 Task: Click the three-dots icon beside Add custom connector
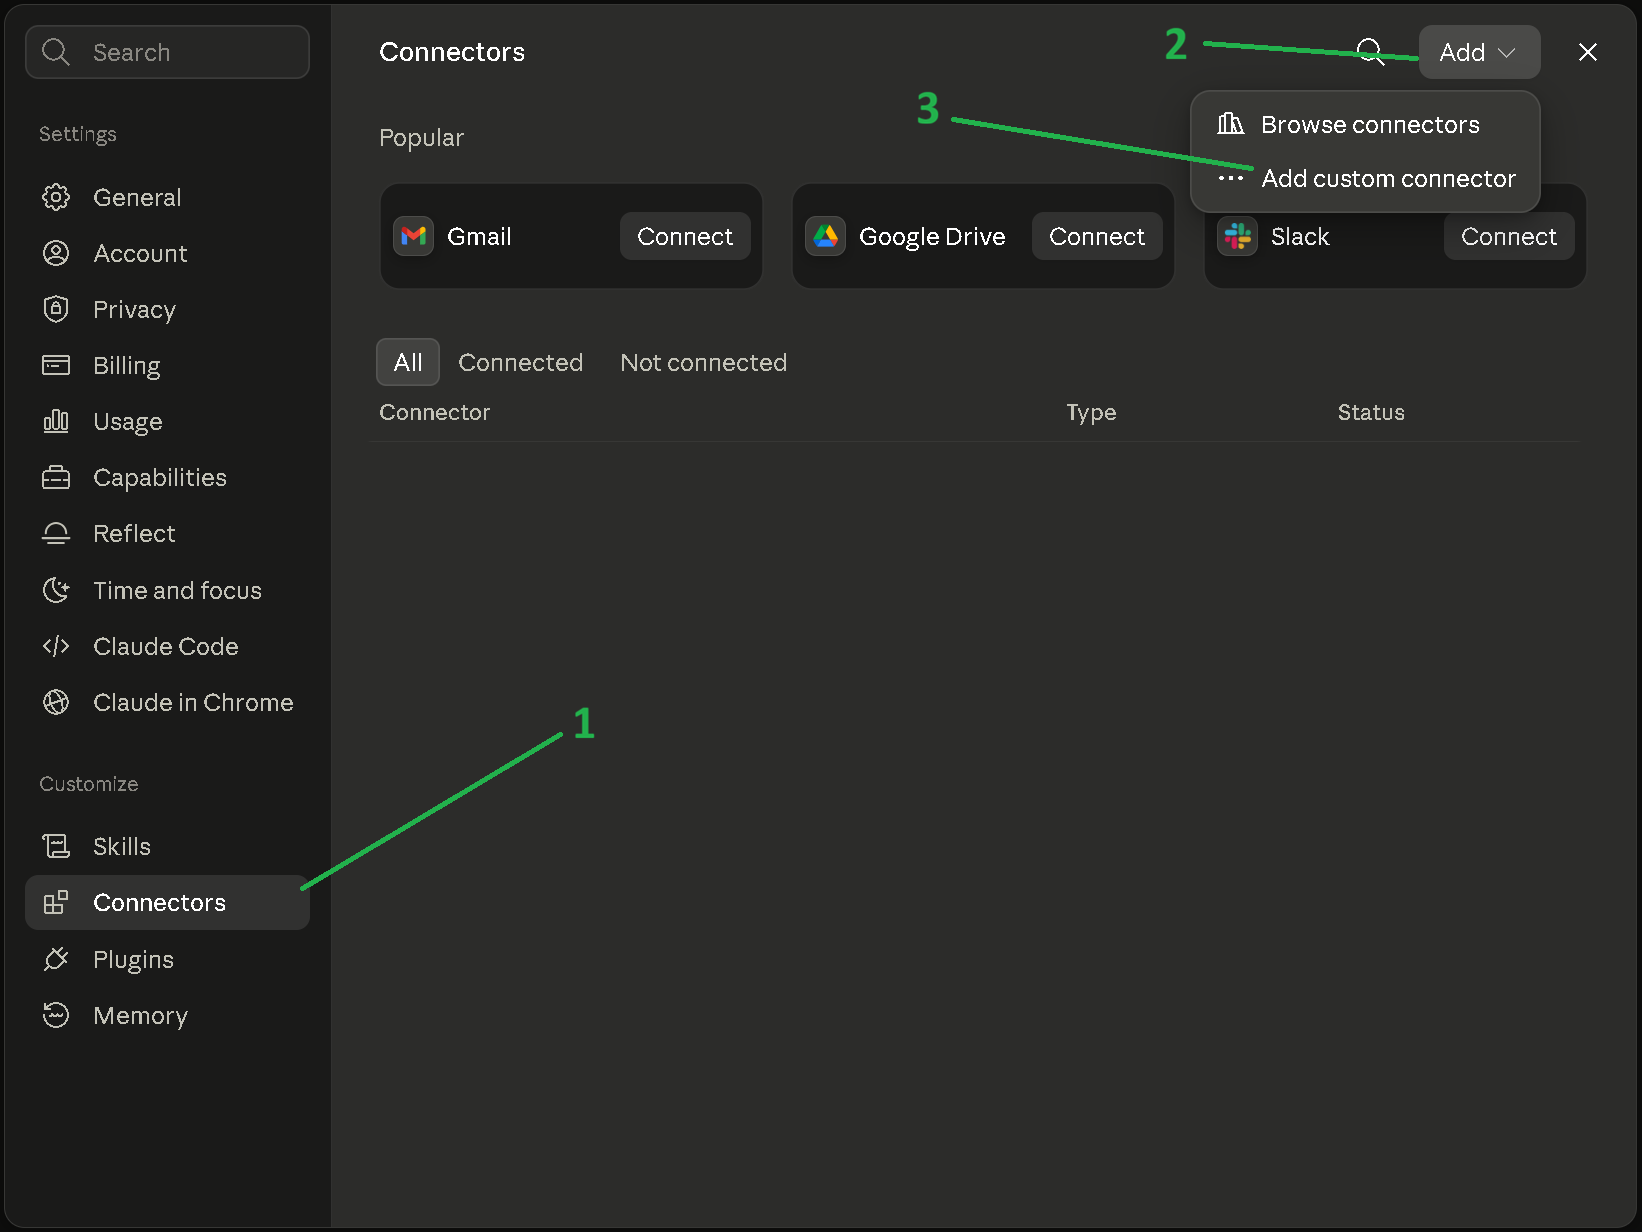click(1230, 178)
